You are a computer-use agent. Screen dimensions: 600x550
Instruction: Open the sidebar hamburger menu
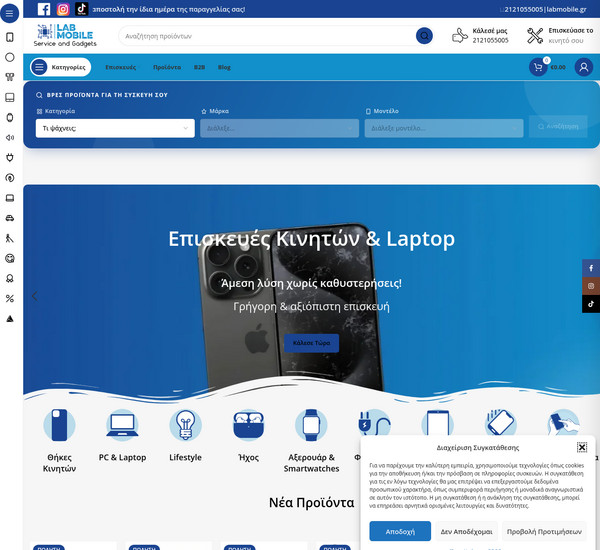[10, 13]
